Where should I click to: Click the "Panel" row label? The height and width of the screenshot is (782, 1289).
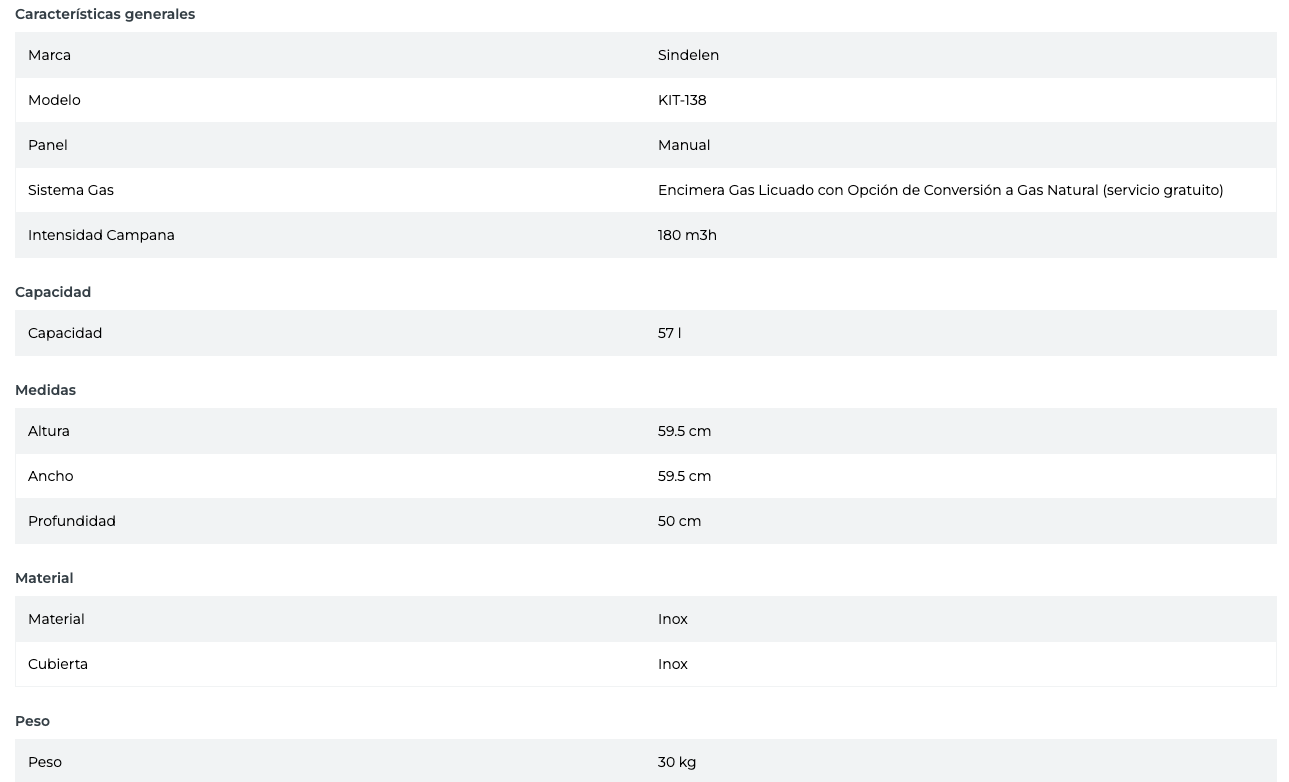48,145
